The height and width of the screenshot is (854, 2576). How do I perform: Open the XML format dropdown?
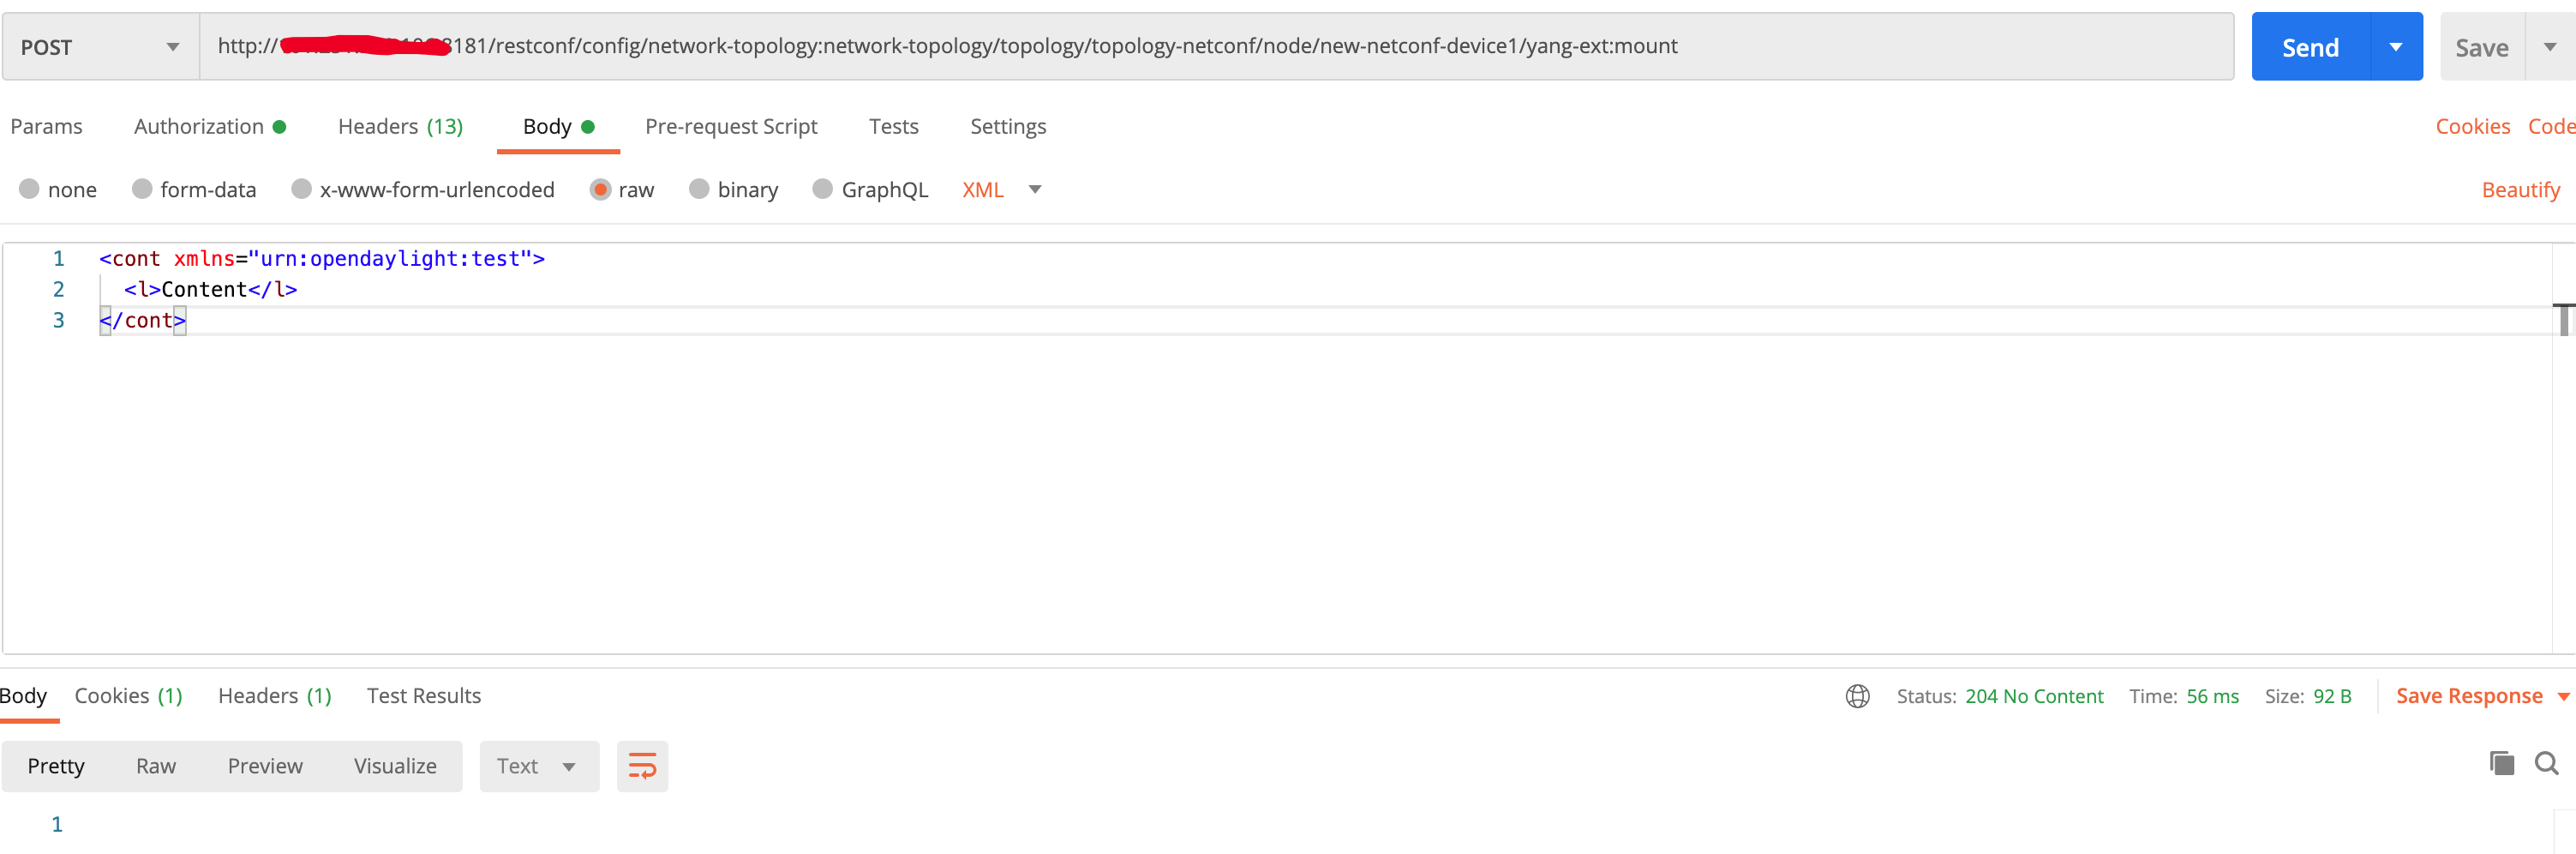pyautogui.click(x=1002, y=190)
